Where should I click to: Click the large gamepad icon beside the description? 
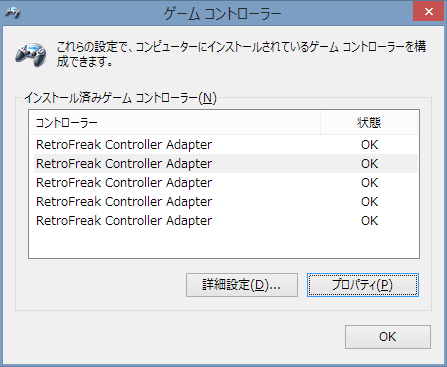31,55
